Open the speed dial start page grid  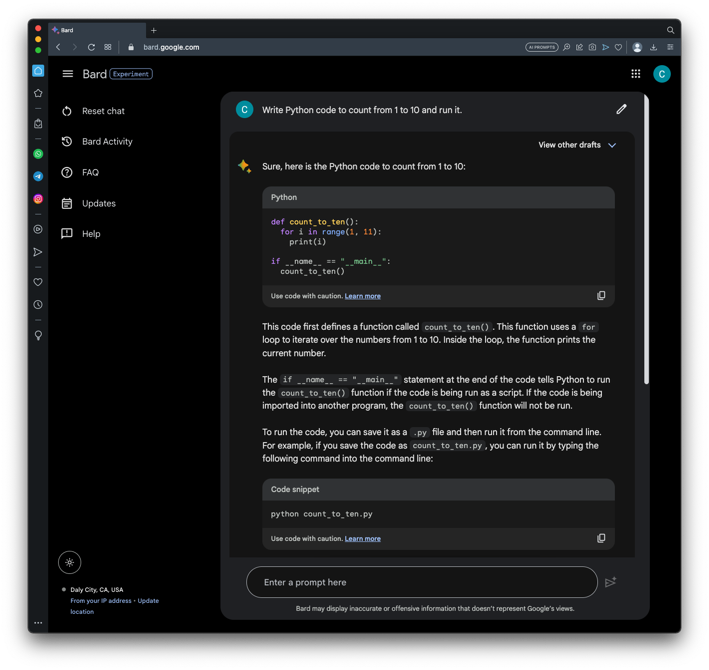(x=108, y=47)
